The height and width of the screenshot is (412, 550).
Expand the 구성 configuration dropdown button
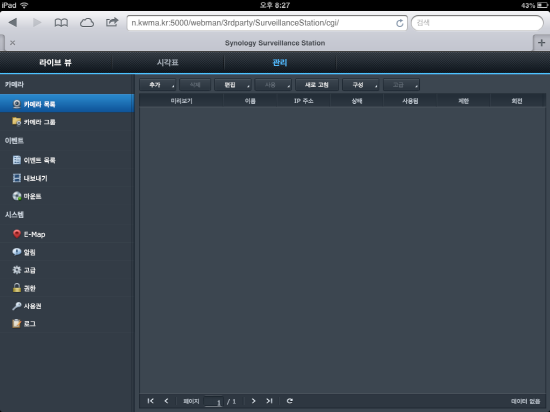coord(361,85)
